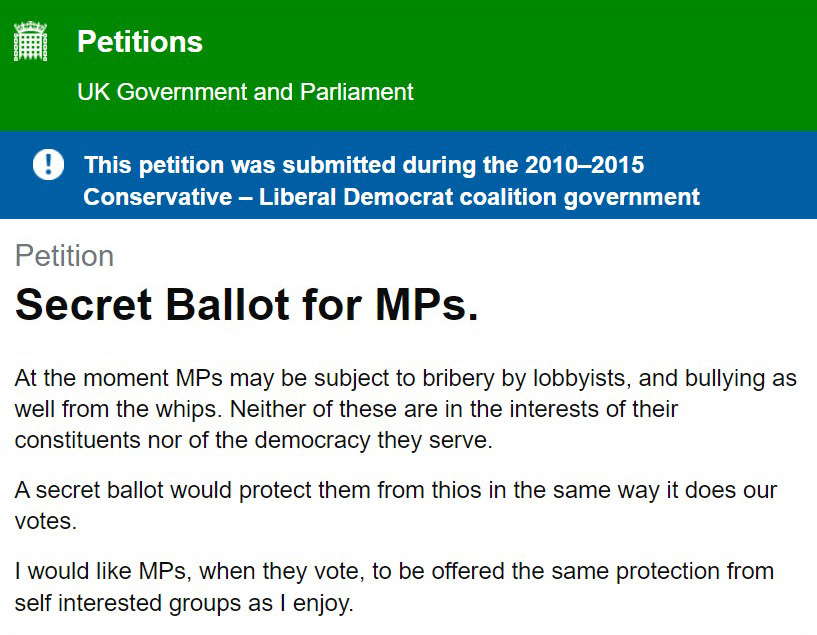The width and height of the screenshot is (817, 635).
Task: Click the '2010–2015' date range in banner
Action: click(584, 165)
